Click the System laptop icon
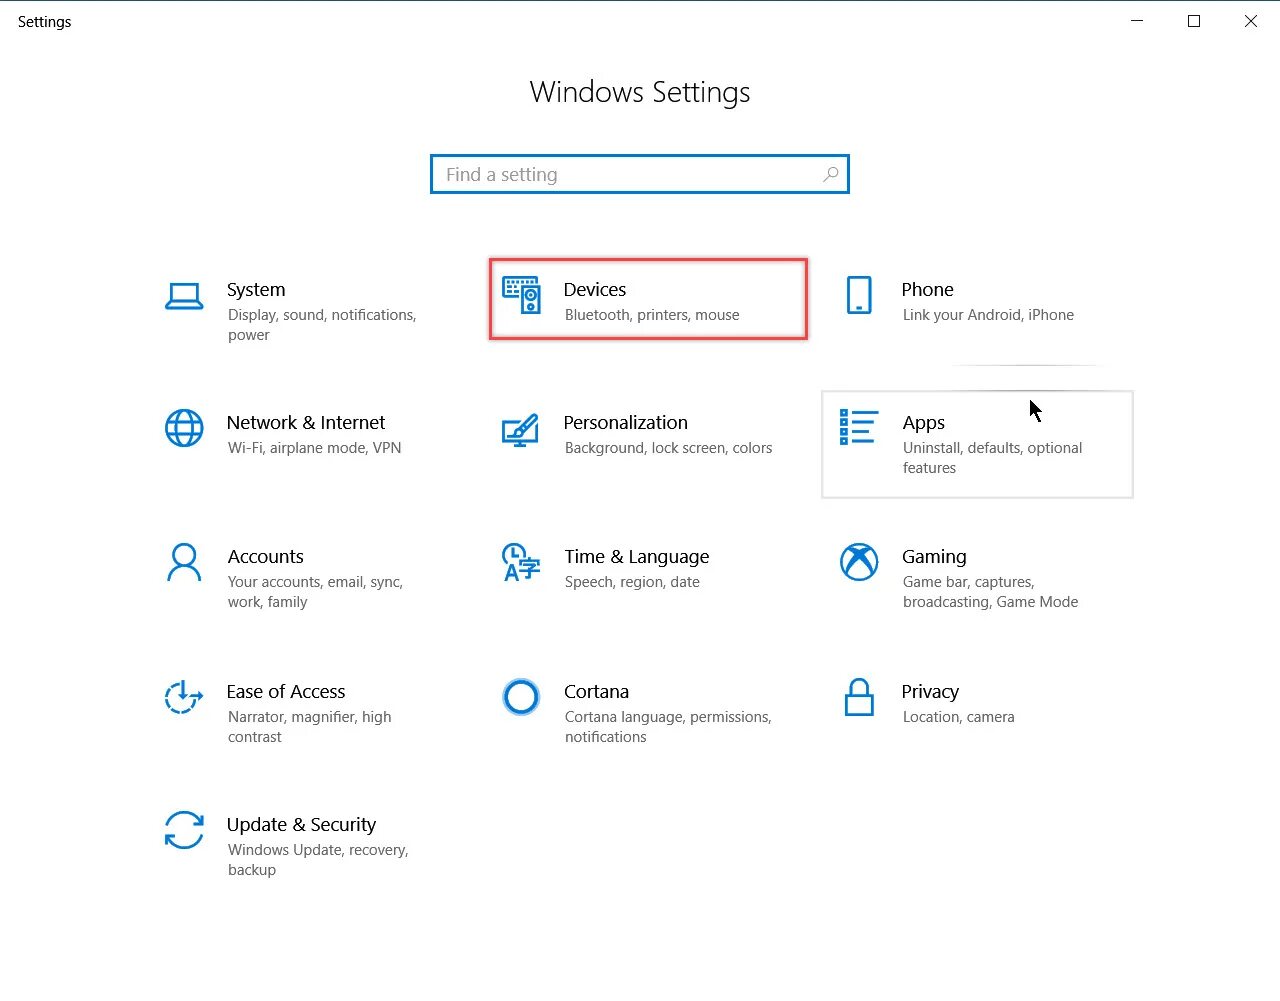The image size is (1280, 1001). pos(184,297)
